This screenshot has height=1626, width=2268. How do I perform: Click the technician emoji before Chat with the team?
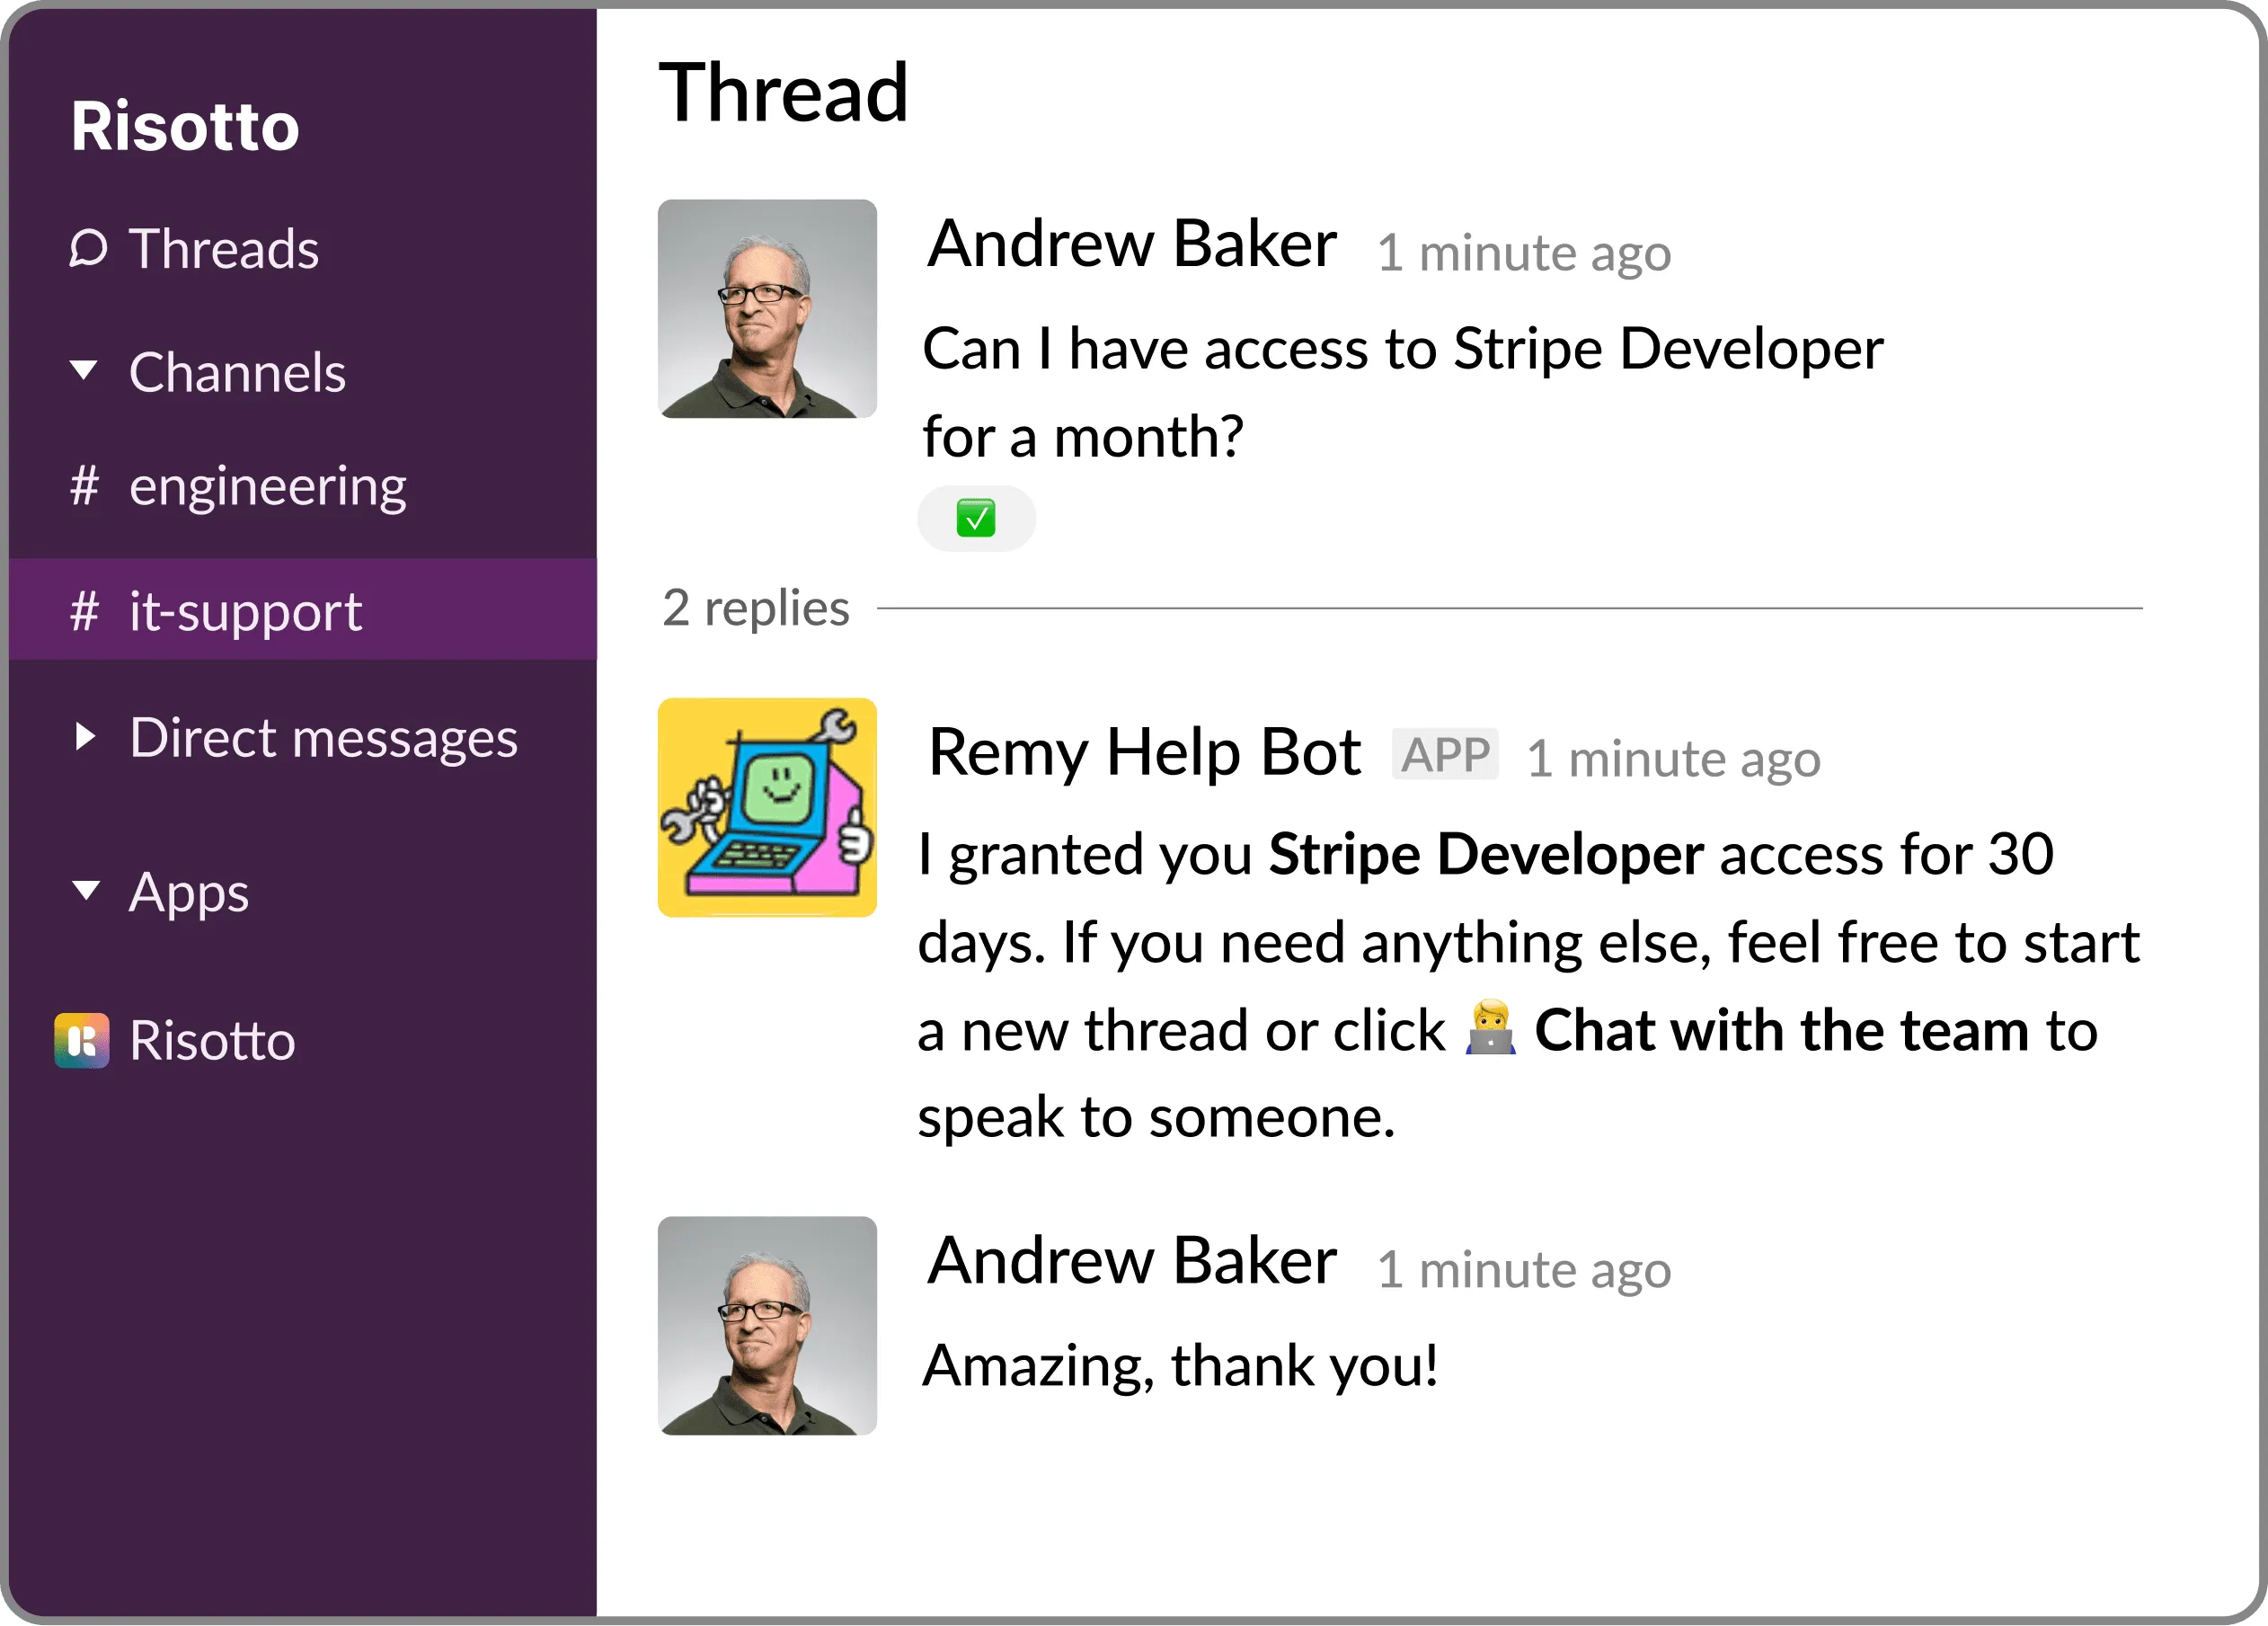pos(1490,1029)
